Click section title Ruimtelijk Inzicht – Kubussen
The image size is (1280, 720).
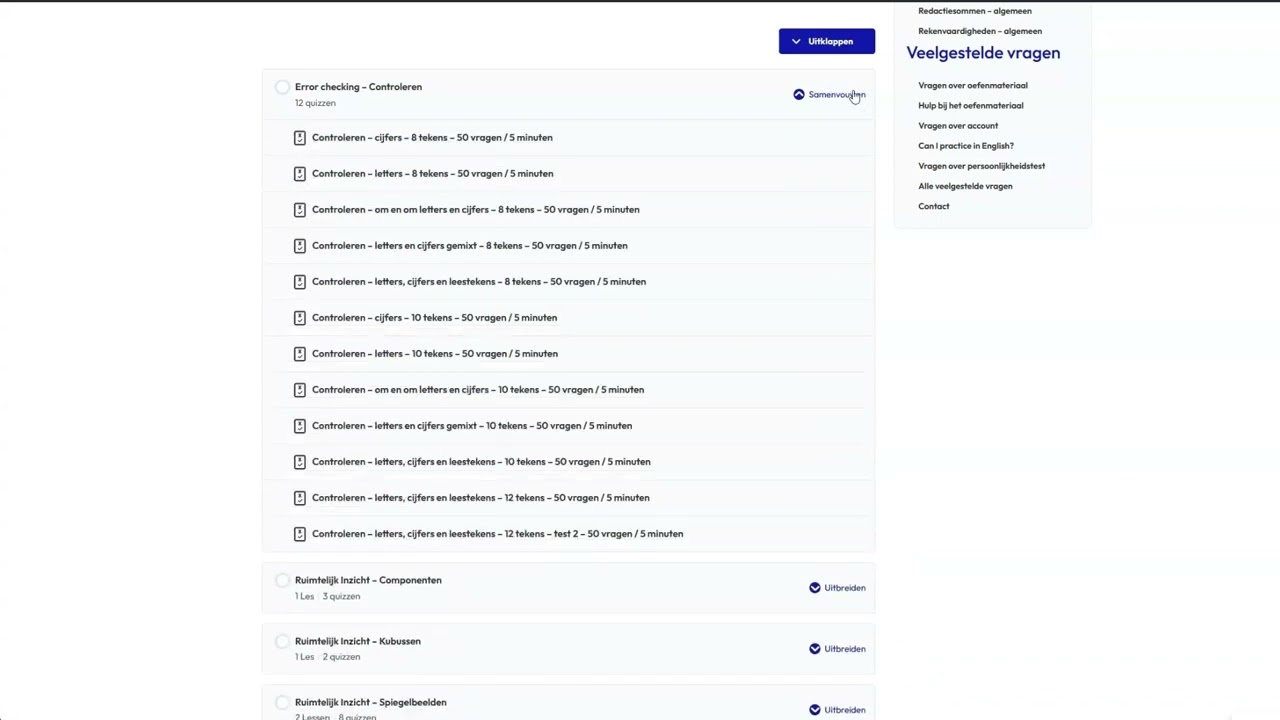tap(358, 641)
